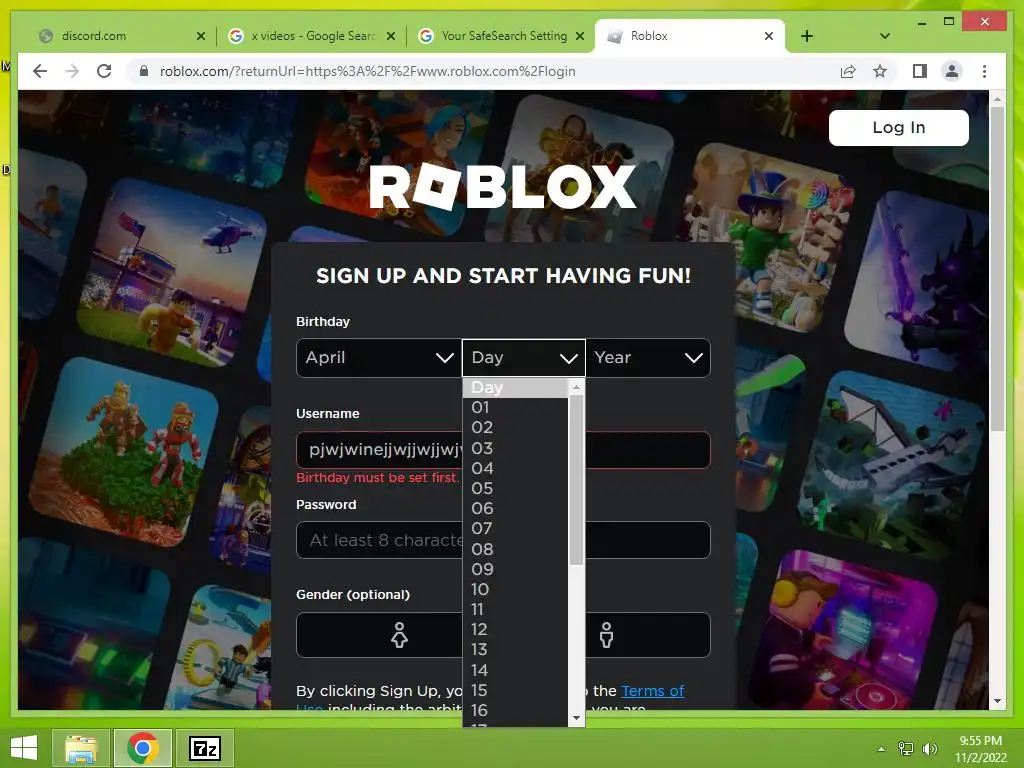The height and width of the screenshot is (768, 1024).
Task: Open the volume speaker icon
Action: (x=929, y=749)
